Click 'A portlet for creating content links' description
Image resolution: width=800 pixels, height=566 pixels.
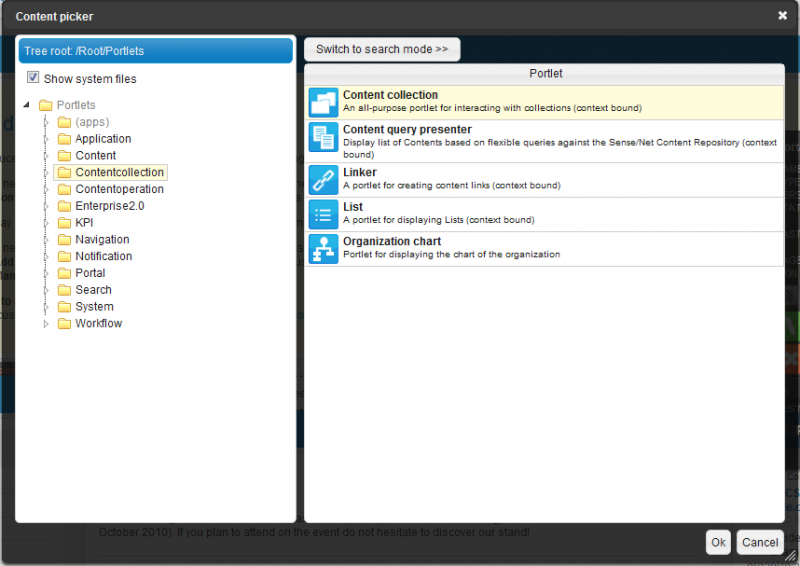click(x=452, y=185)
